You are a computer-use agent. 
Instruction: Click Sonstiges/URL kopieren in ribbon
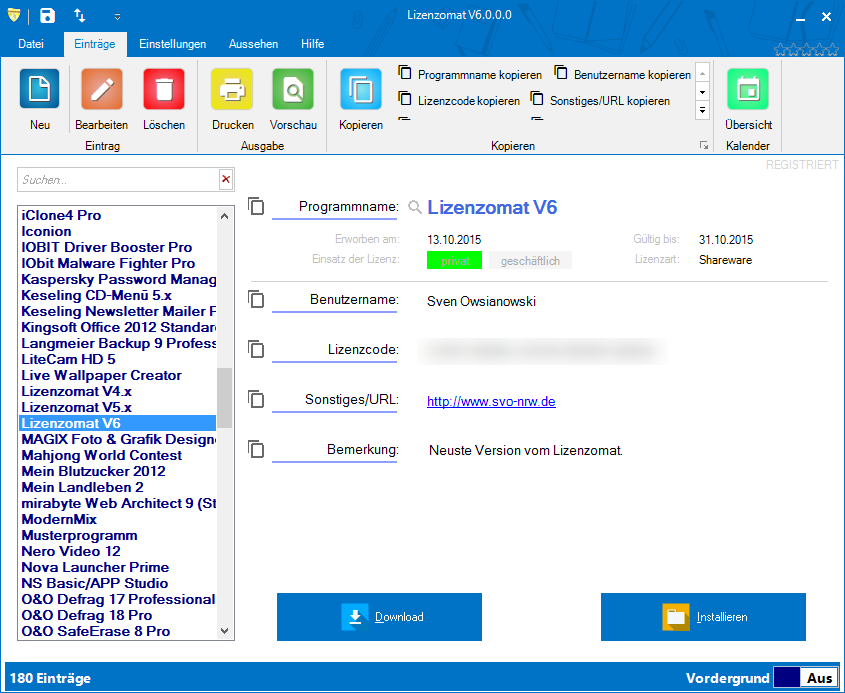coord(600,100)
